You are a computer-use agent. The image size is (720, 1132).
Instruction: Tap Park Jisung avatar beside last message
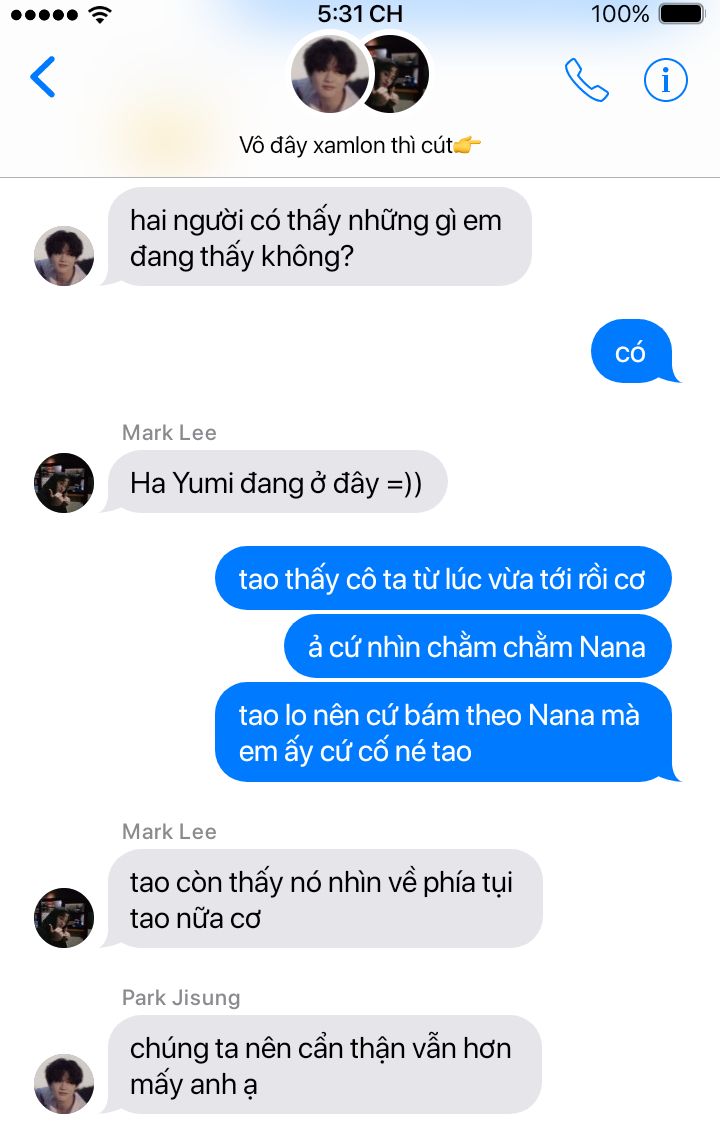(64, 1084)
